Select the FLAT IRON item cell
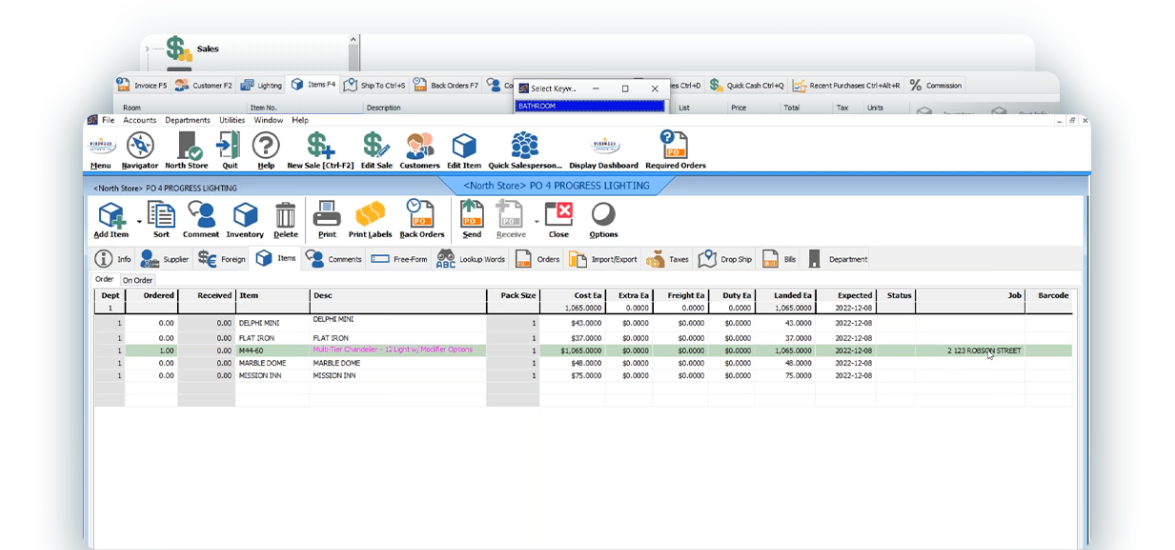The width and height of the screenshot is (1175, 550). click(273, 338)
